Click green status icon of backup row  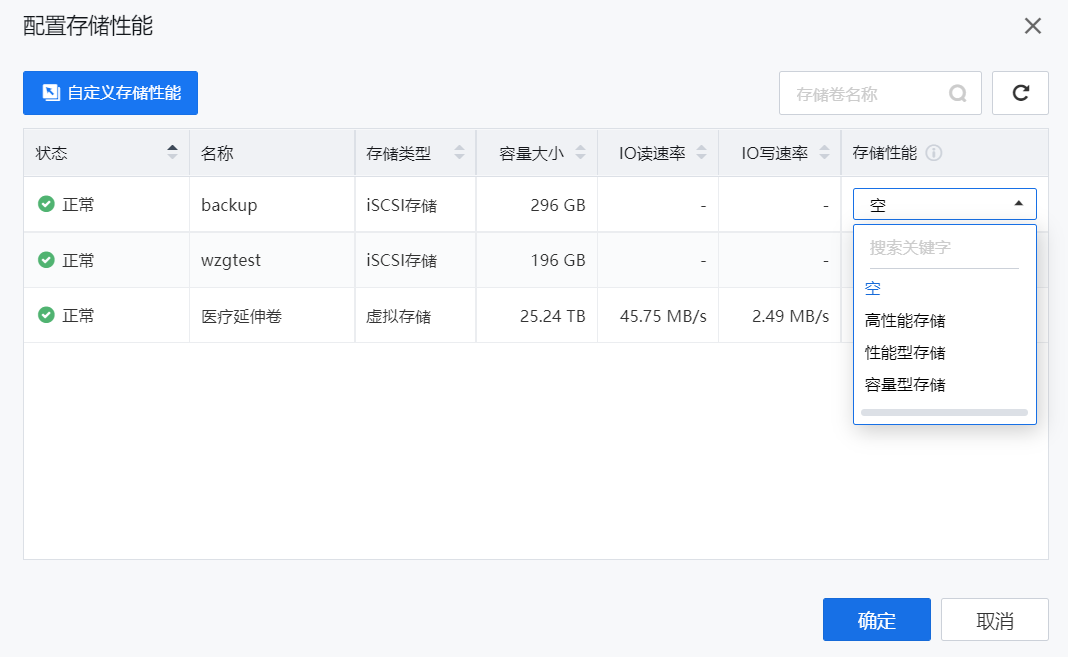(46, 204)
